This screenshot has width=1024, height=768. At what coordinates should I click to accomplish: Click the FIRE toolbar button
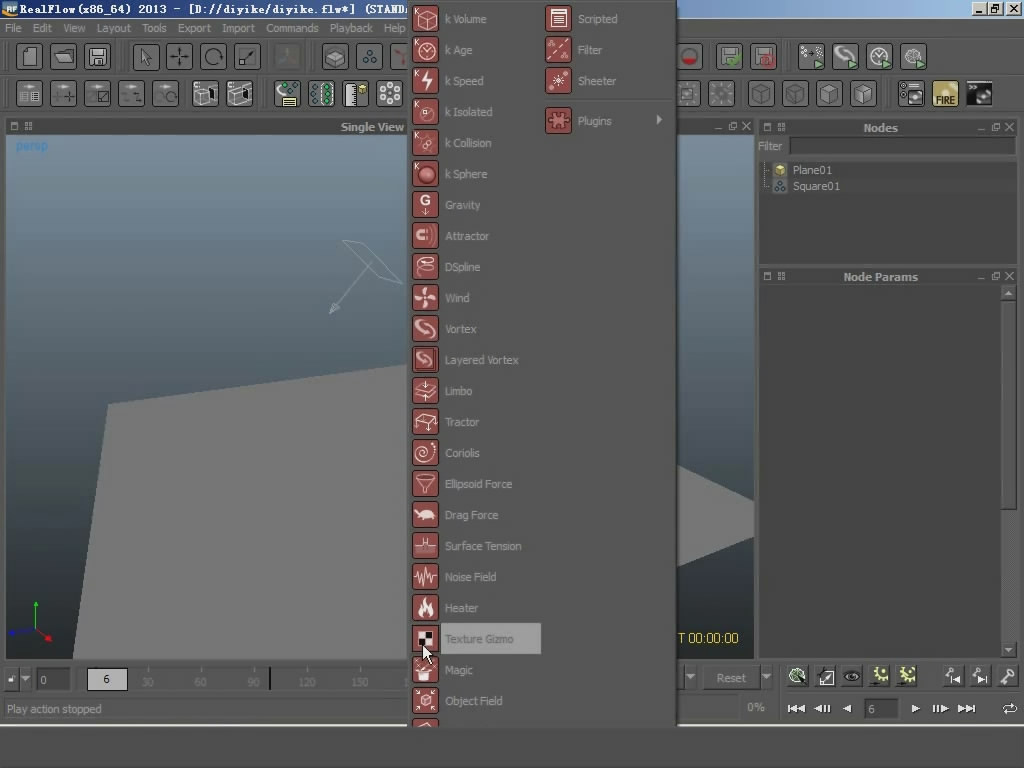[x=945, y=94]
